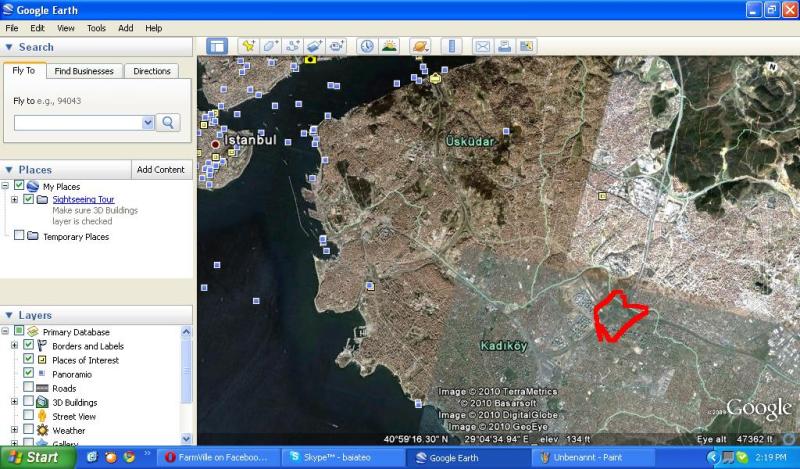Add a placemark with the pushpin icon
Screen dimensions: 800x469
pyautogui.click(x=248, y=46)
